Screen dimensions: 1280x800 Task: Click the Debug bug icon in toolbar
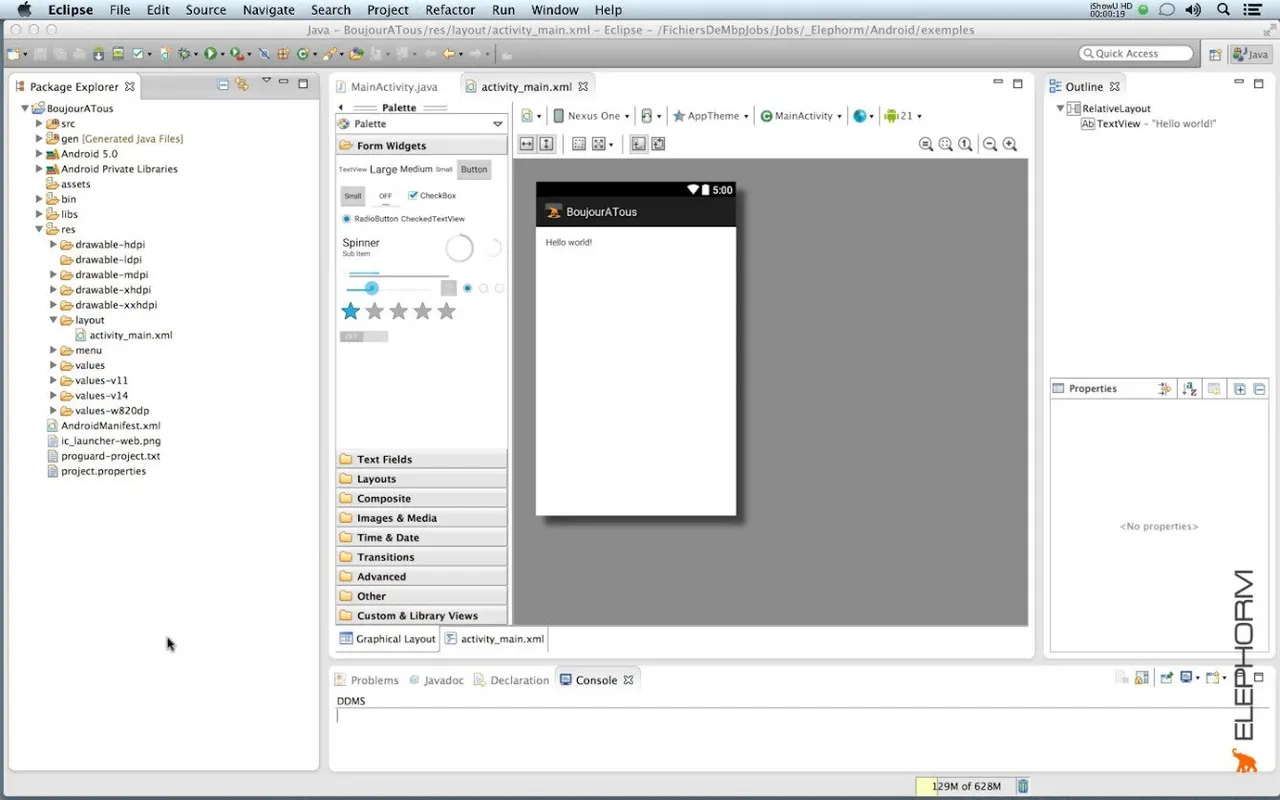pos(185,53)
